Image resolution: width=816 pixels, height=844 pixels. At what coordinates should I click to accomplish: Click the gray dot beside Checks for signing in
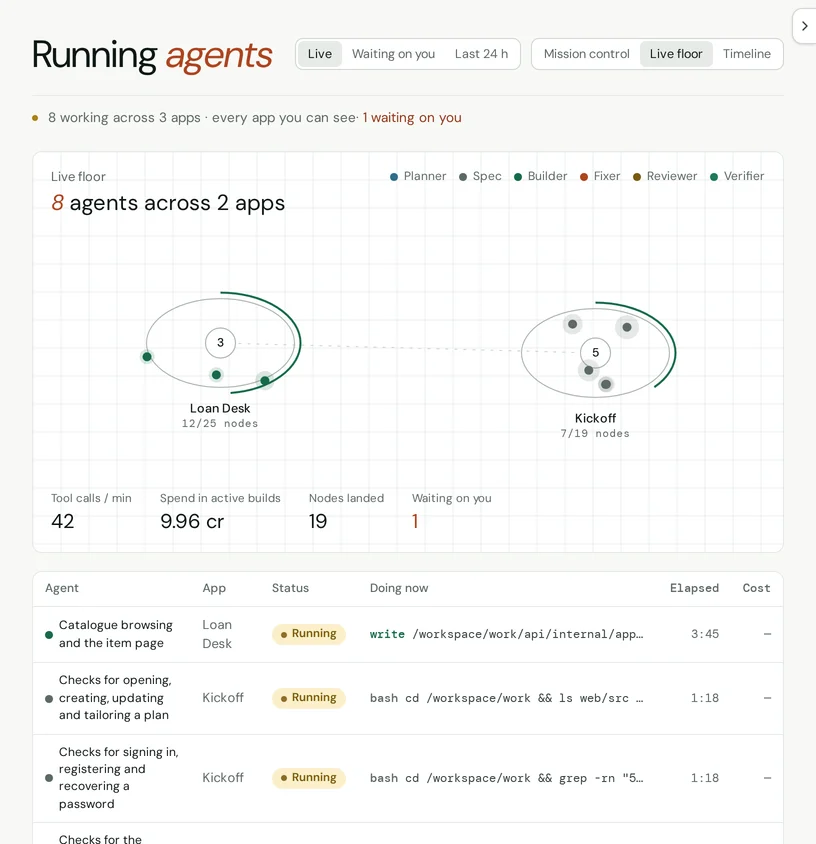pyautogui.click(x=49, y=778)
